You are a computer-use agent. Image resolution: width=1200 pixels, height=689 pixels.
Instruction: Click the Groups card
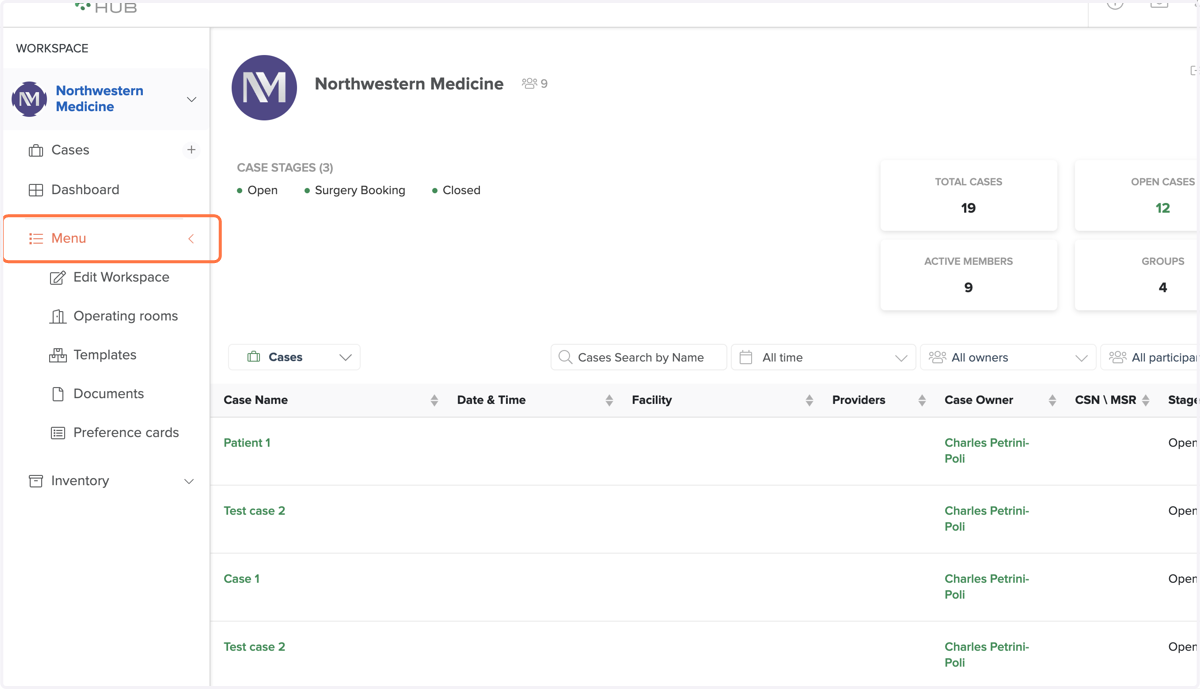(1137, 274)
